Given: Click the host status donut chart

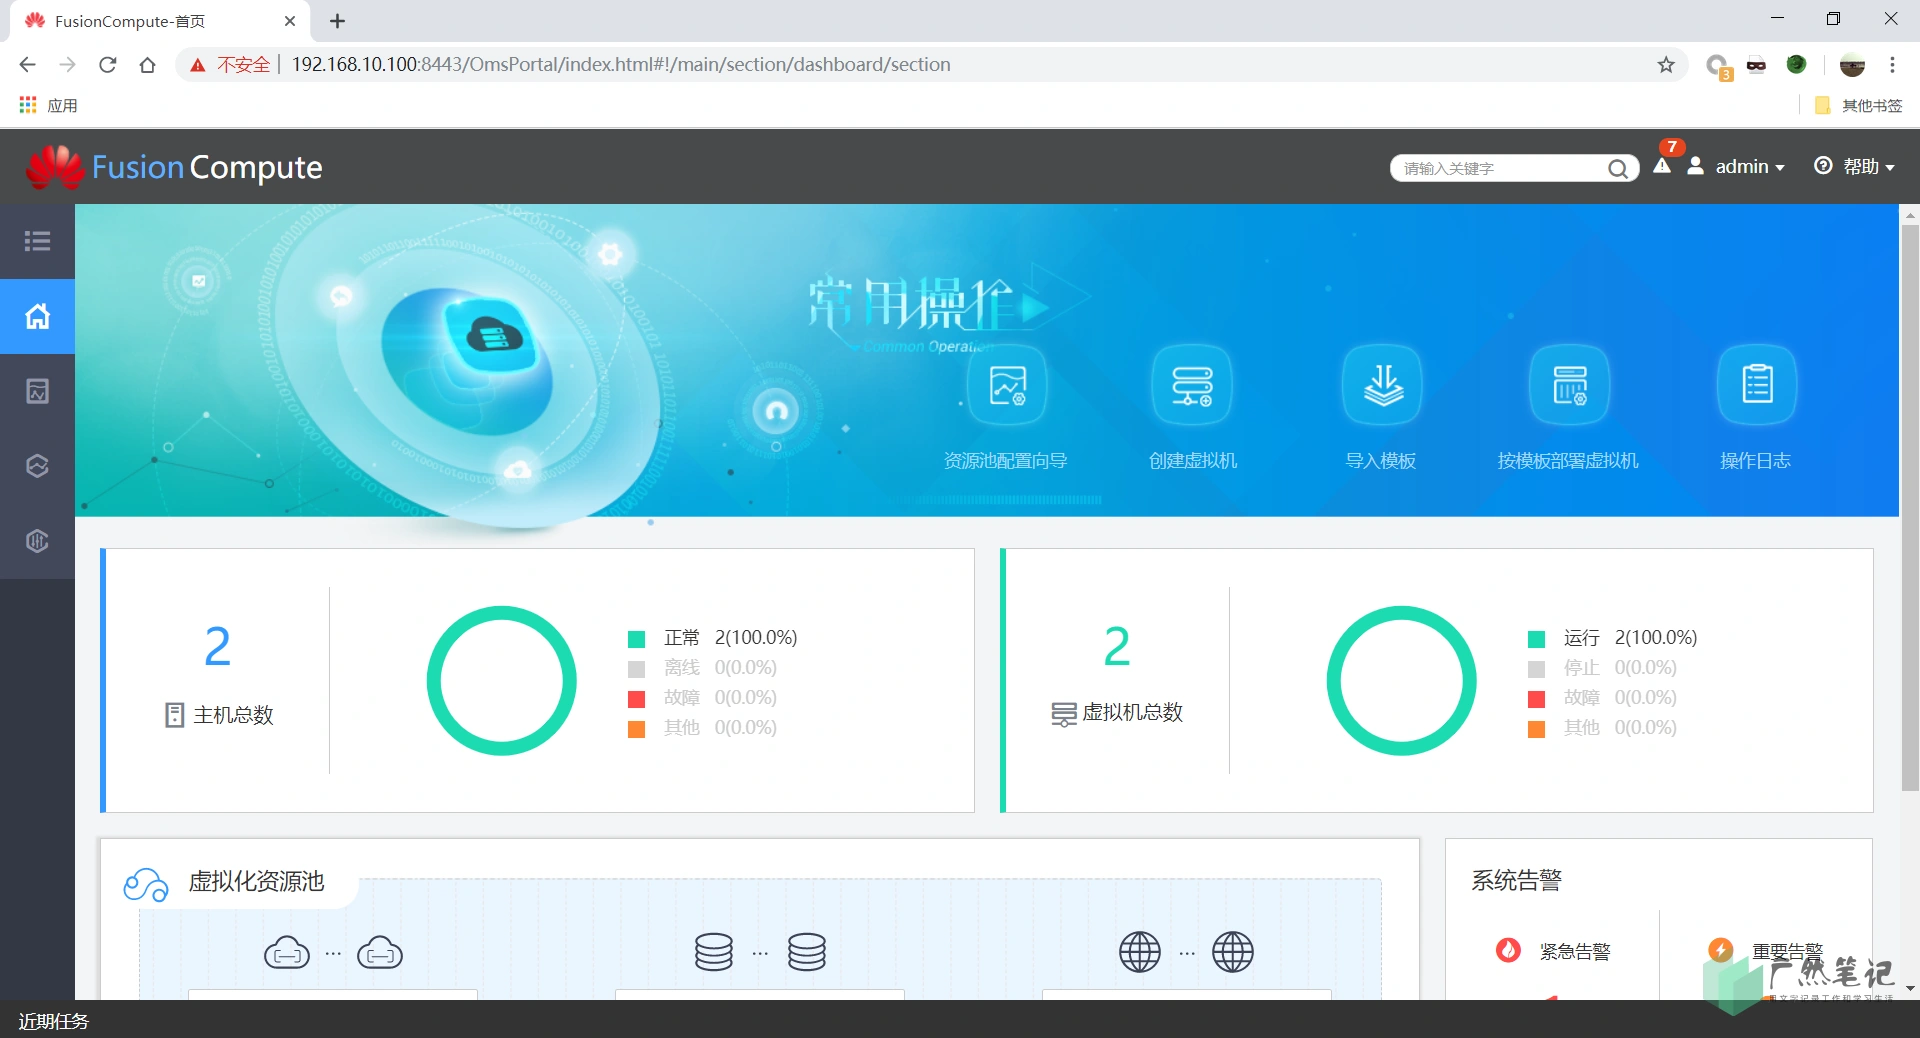Looking at the screenshot, I should (x=502, y=681).
